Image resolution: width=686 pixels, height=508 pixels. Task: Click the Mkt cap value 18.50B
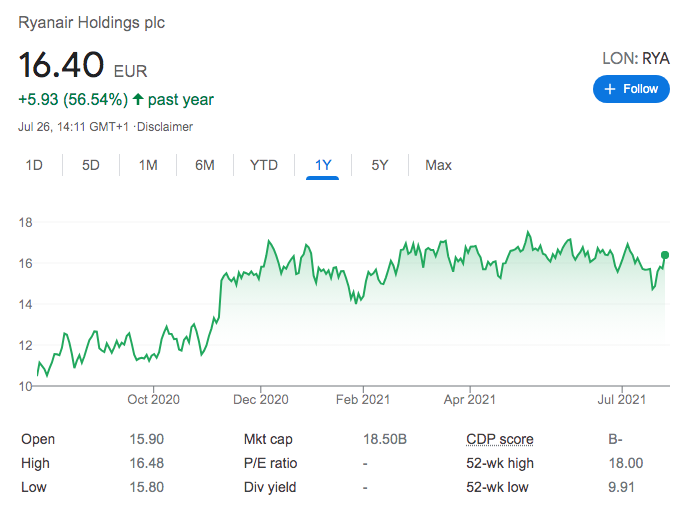(x=385, y=439)
